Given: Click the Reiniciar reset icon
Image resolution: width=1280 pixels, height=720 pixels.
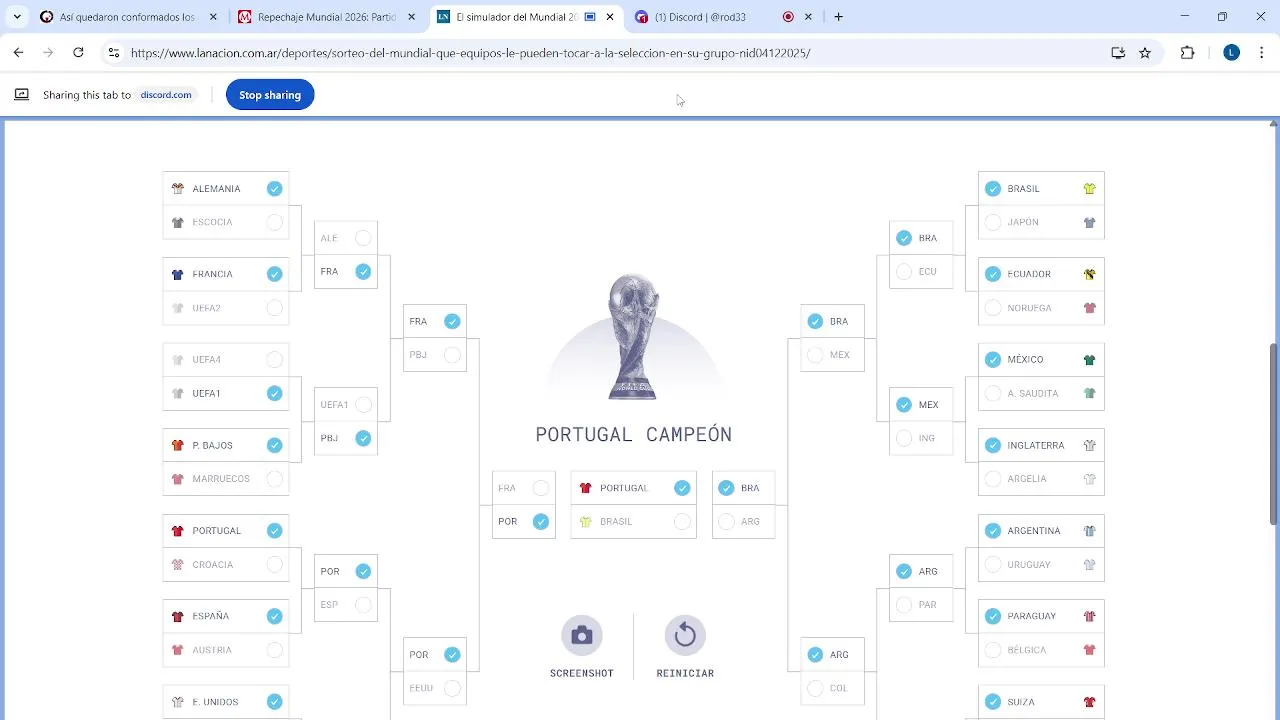Looking at the screenshot, I should [x=685, y=635].
